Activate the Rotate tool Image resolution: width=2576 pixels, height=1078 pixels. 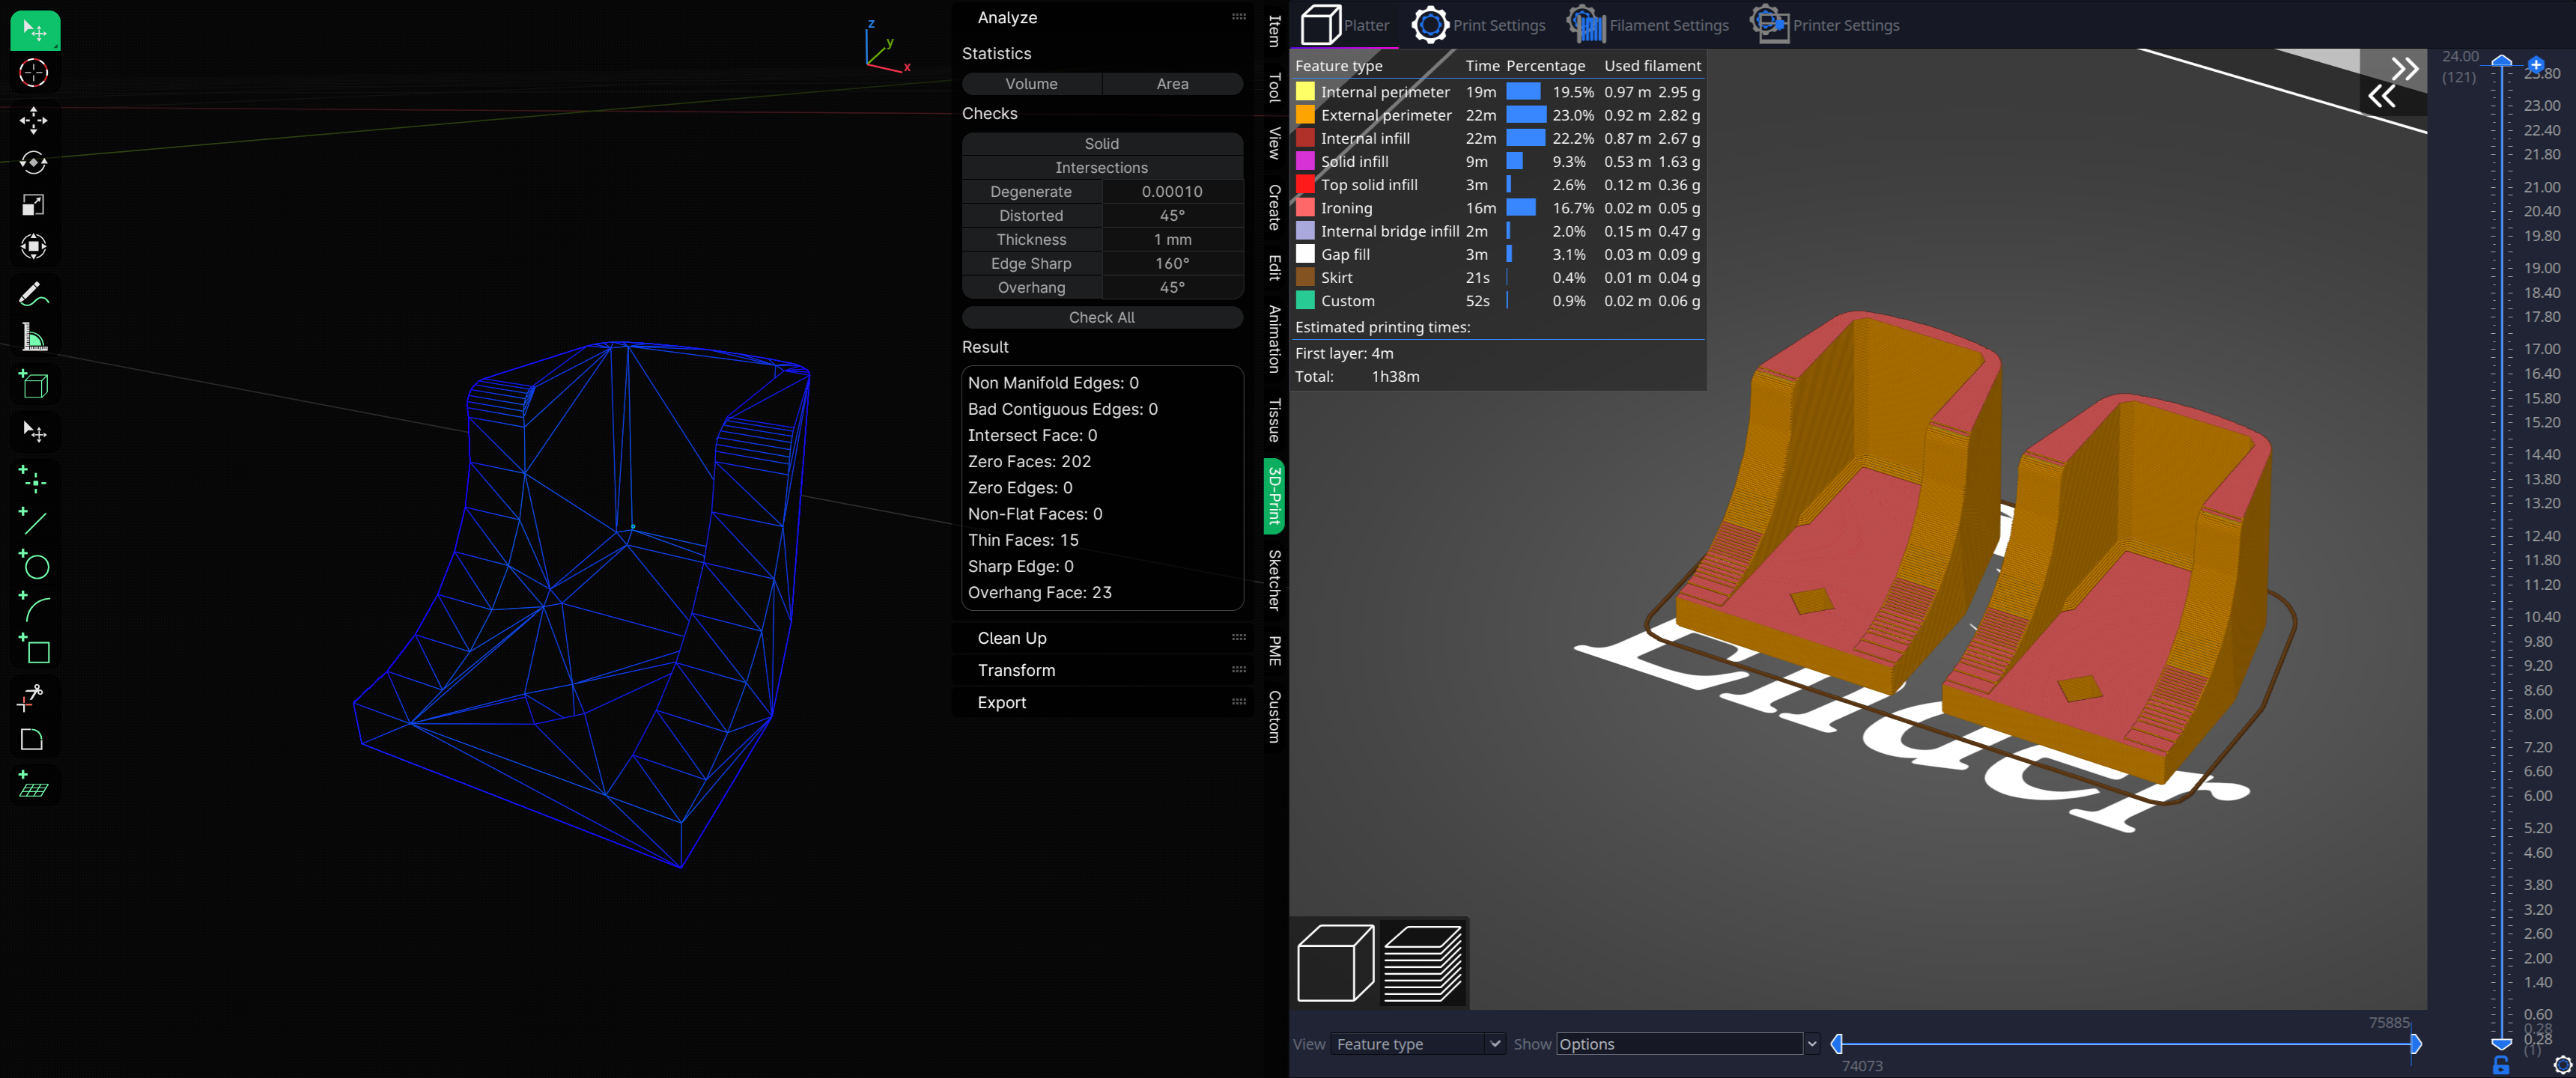tap(34, 163)
